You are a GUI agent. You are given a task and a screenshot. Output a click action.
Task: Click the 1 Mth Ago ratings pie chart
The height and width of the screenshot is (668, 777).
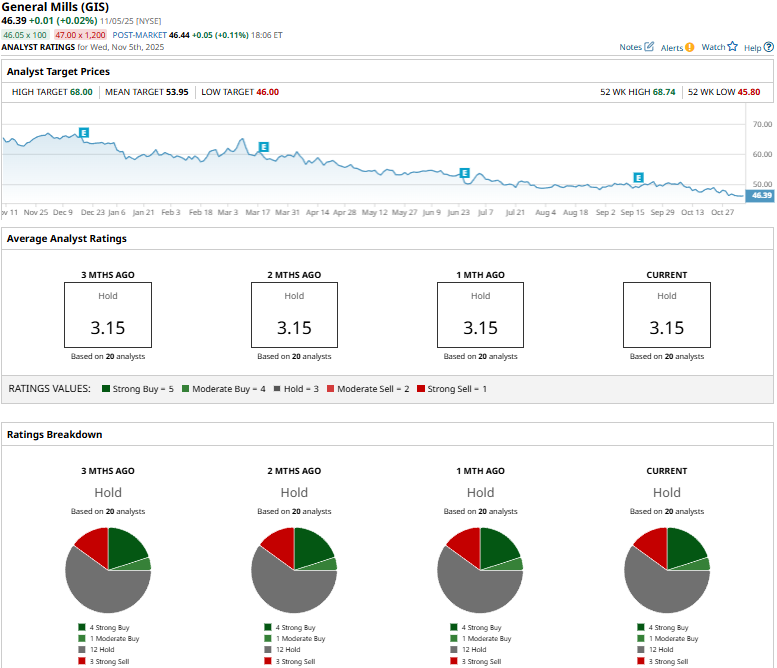pyautogui.click(x=480, y=570)
